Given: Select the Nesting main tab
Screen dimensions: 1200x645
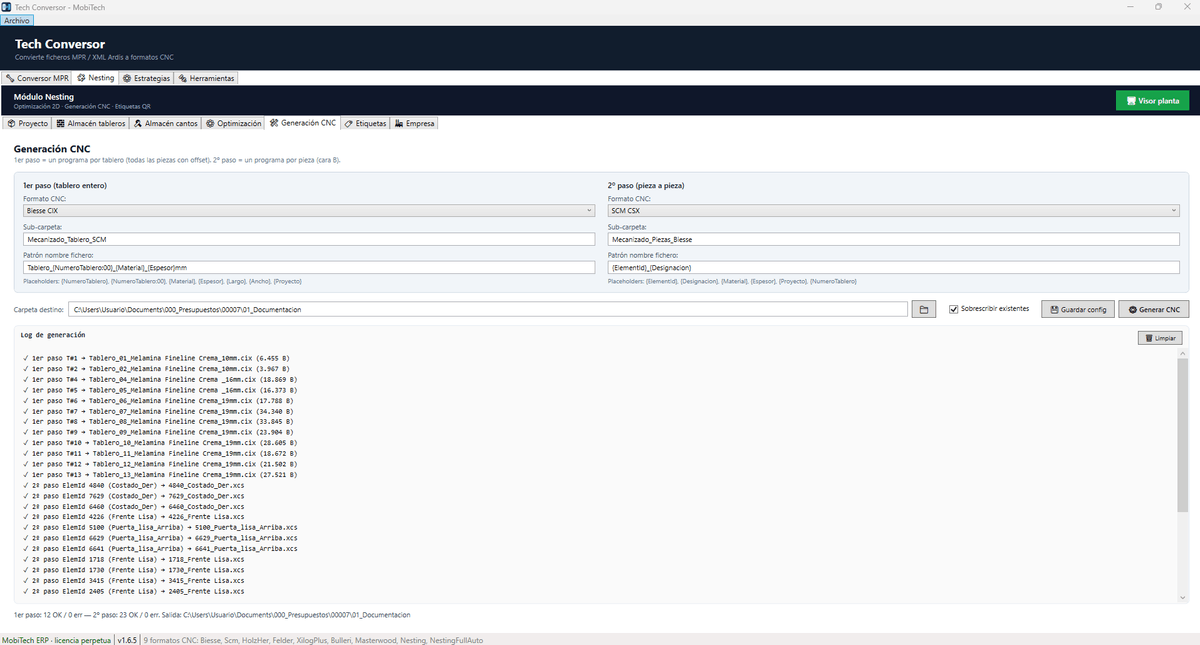Looking at the screenshot, I should [x=96, y=78].
